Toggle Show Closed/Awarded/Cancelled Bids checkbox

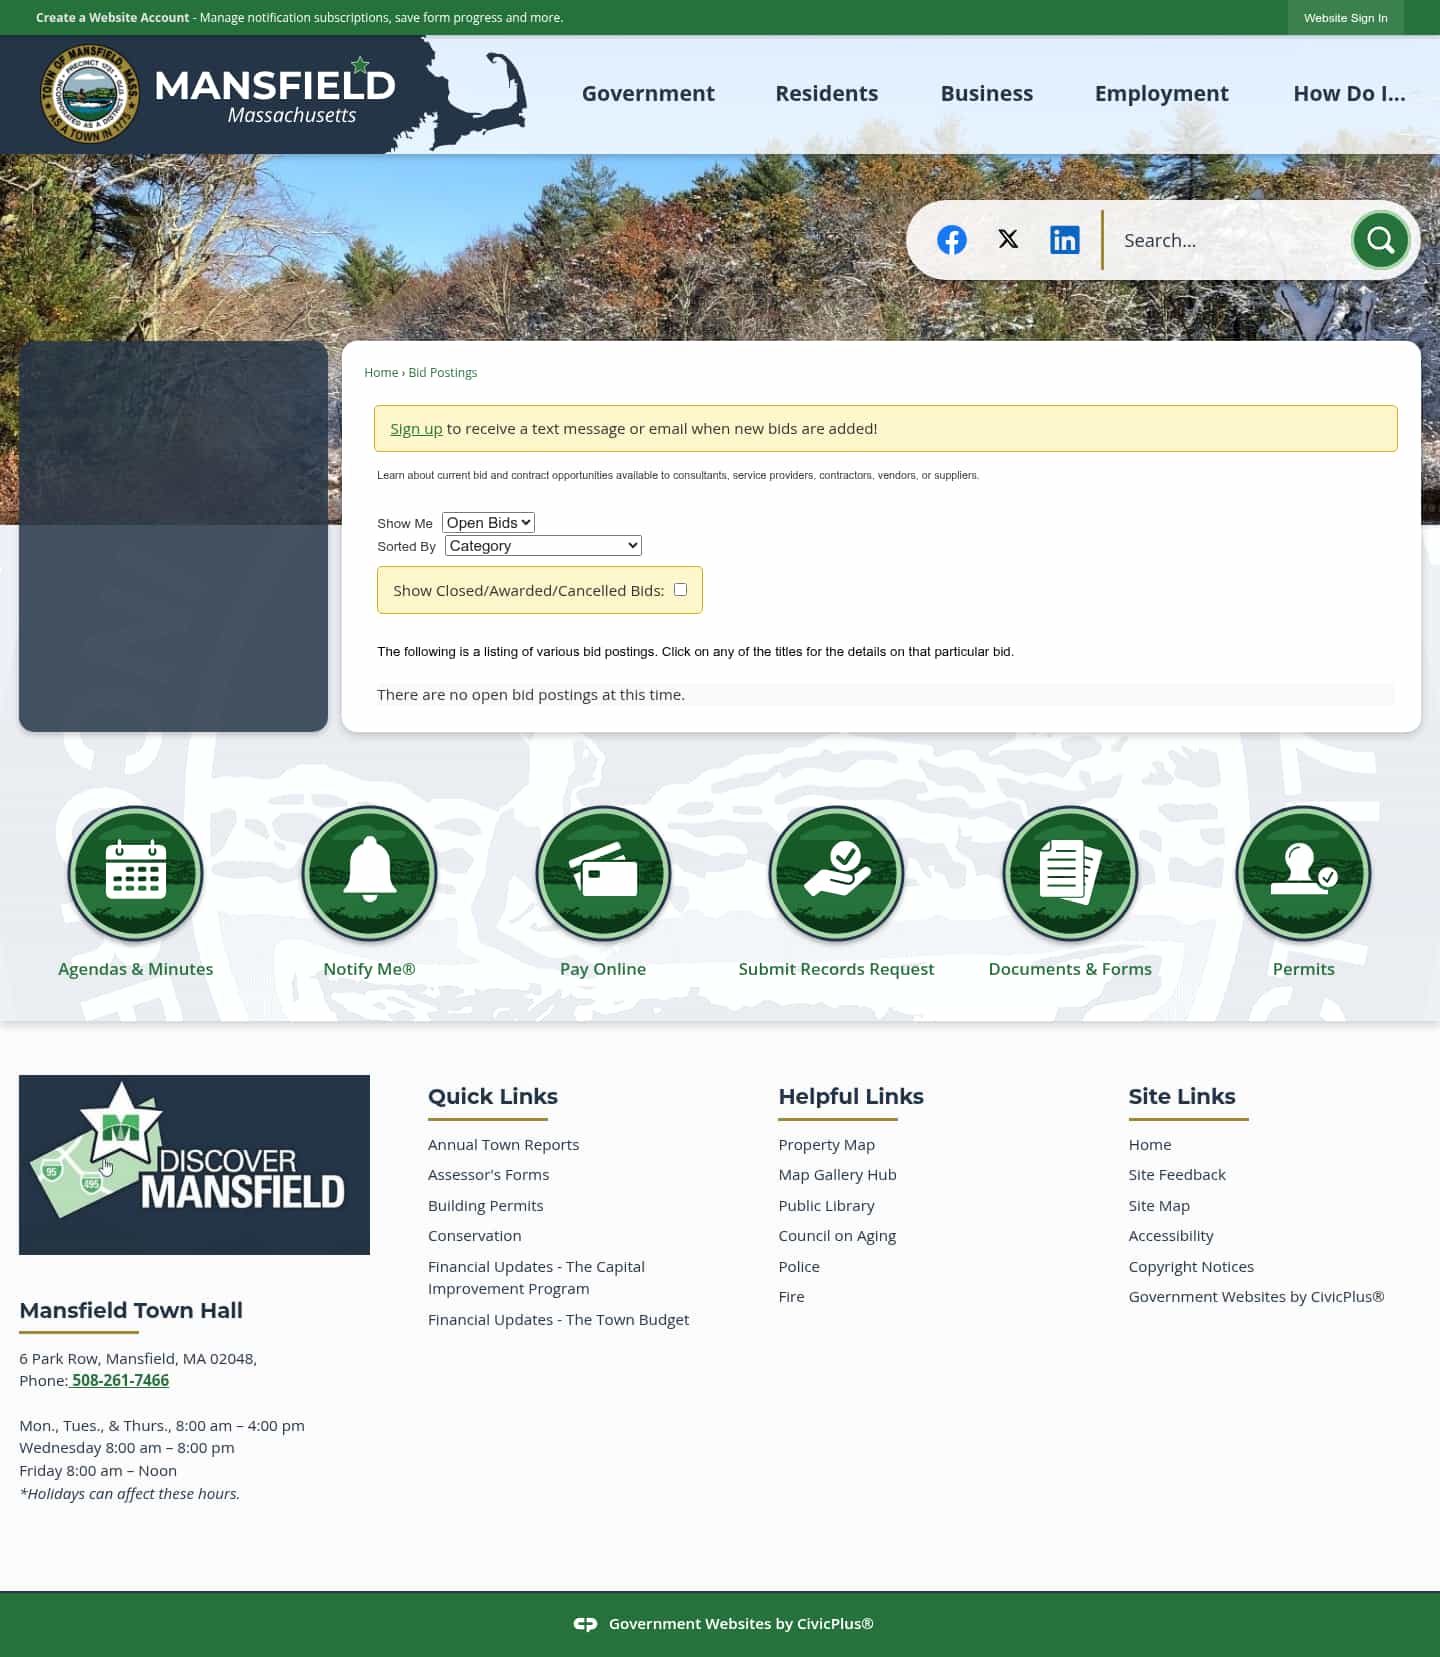680,589
